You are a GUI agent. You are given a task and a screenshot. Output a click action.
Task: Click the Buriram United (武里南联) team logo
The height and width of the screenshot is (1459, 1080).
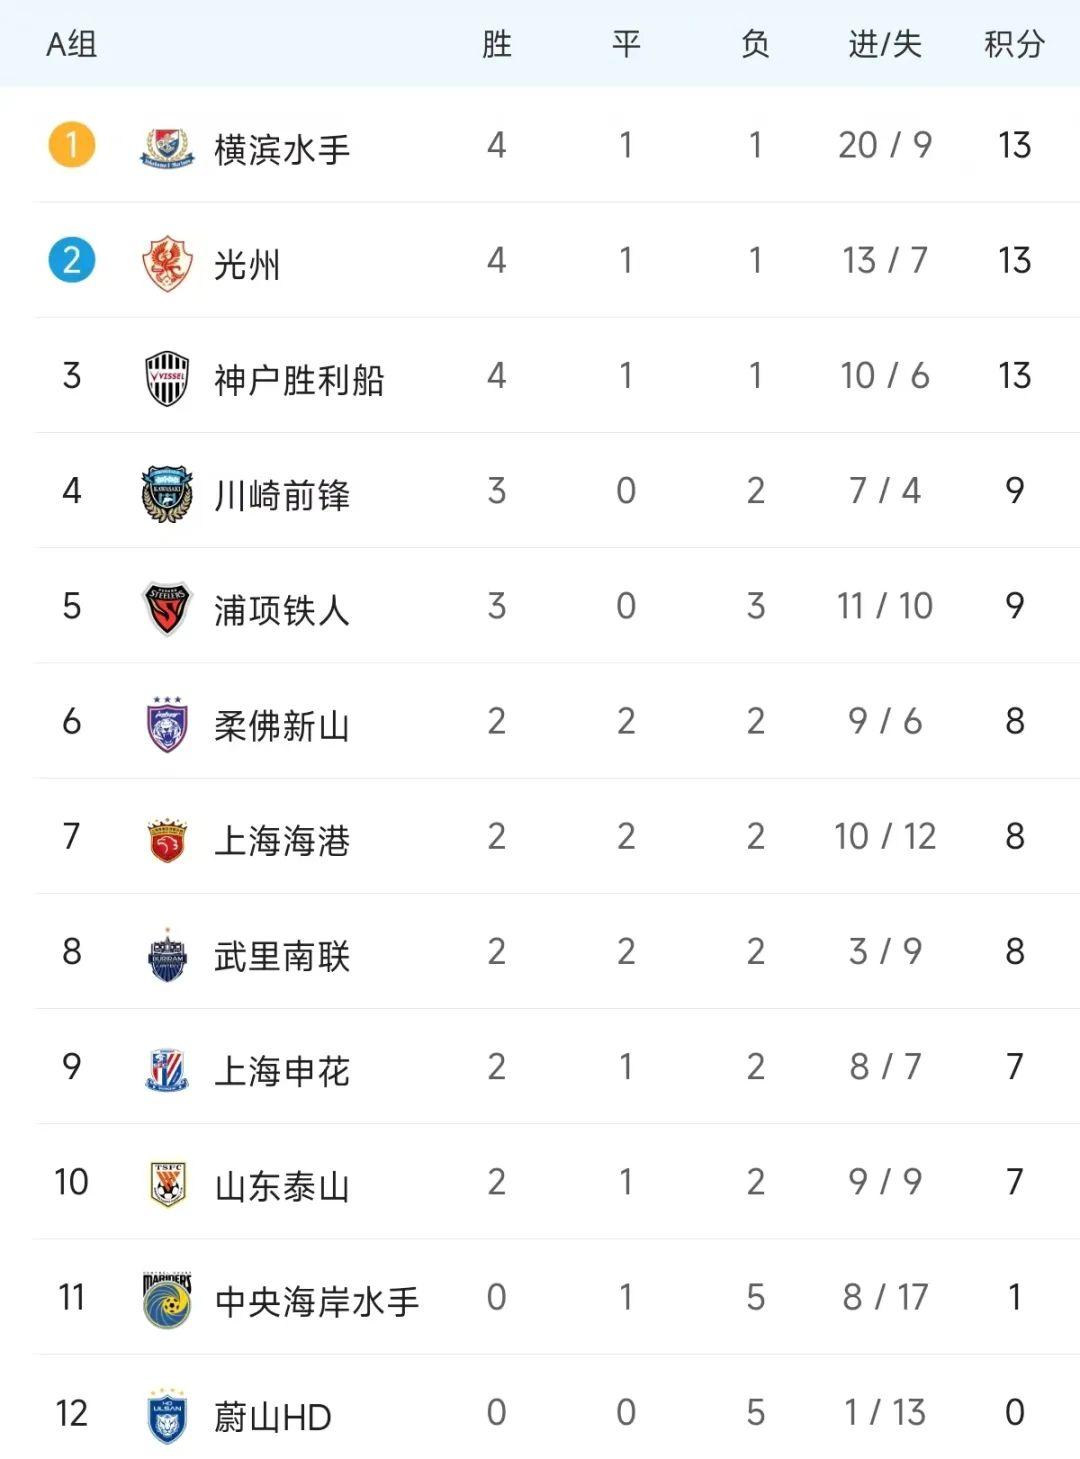167,955
